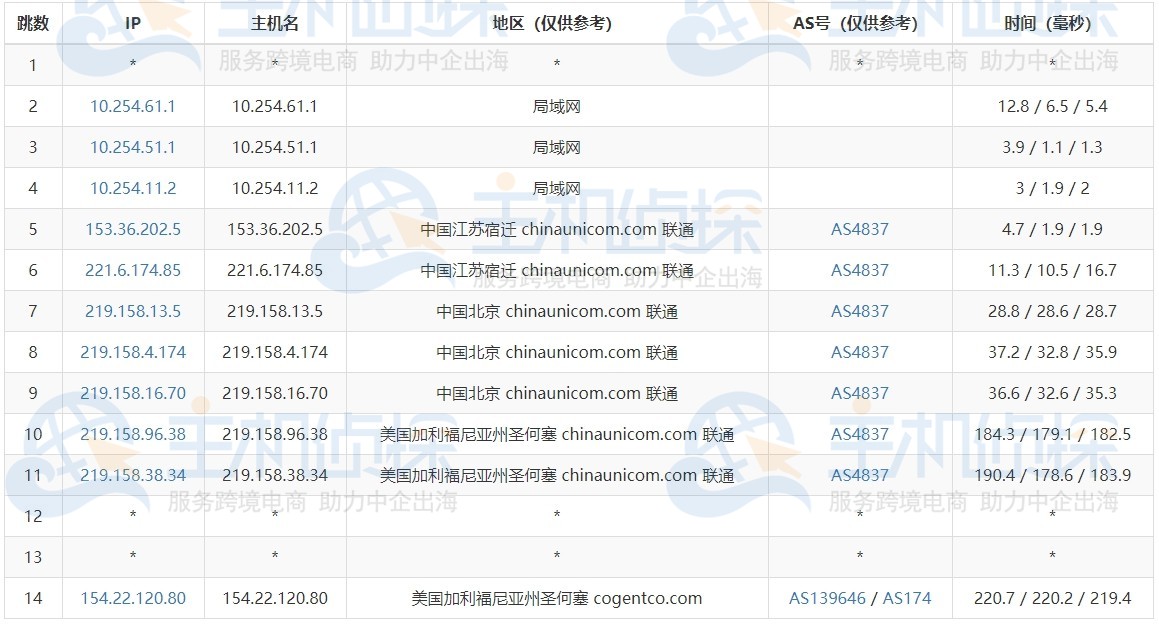
Task: Click AS4837 link in hop 8 row
Action: pyautogui.click(x=860, y=353)
